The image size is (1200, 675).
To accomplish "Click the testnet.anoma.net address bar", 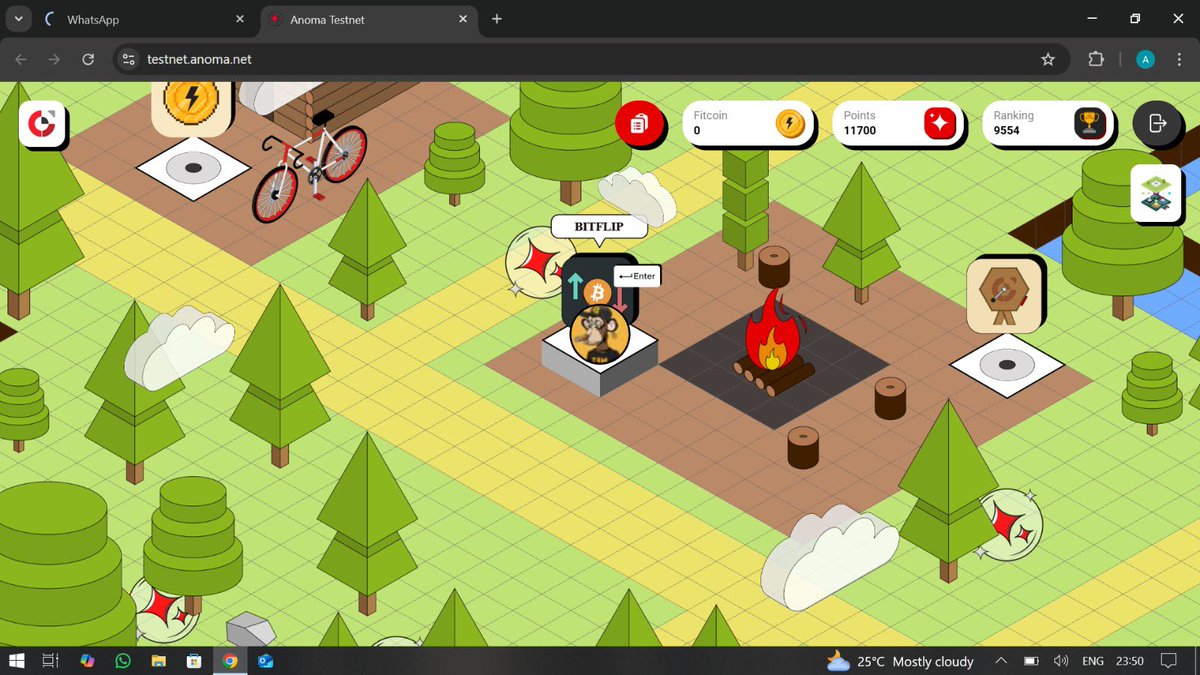I will pyautogui.click(x=200, y=59).
